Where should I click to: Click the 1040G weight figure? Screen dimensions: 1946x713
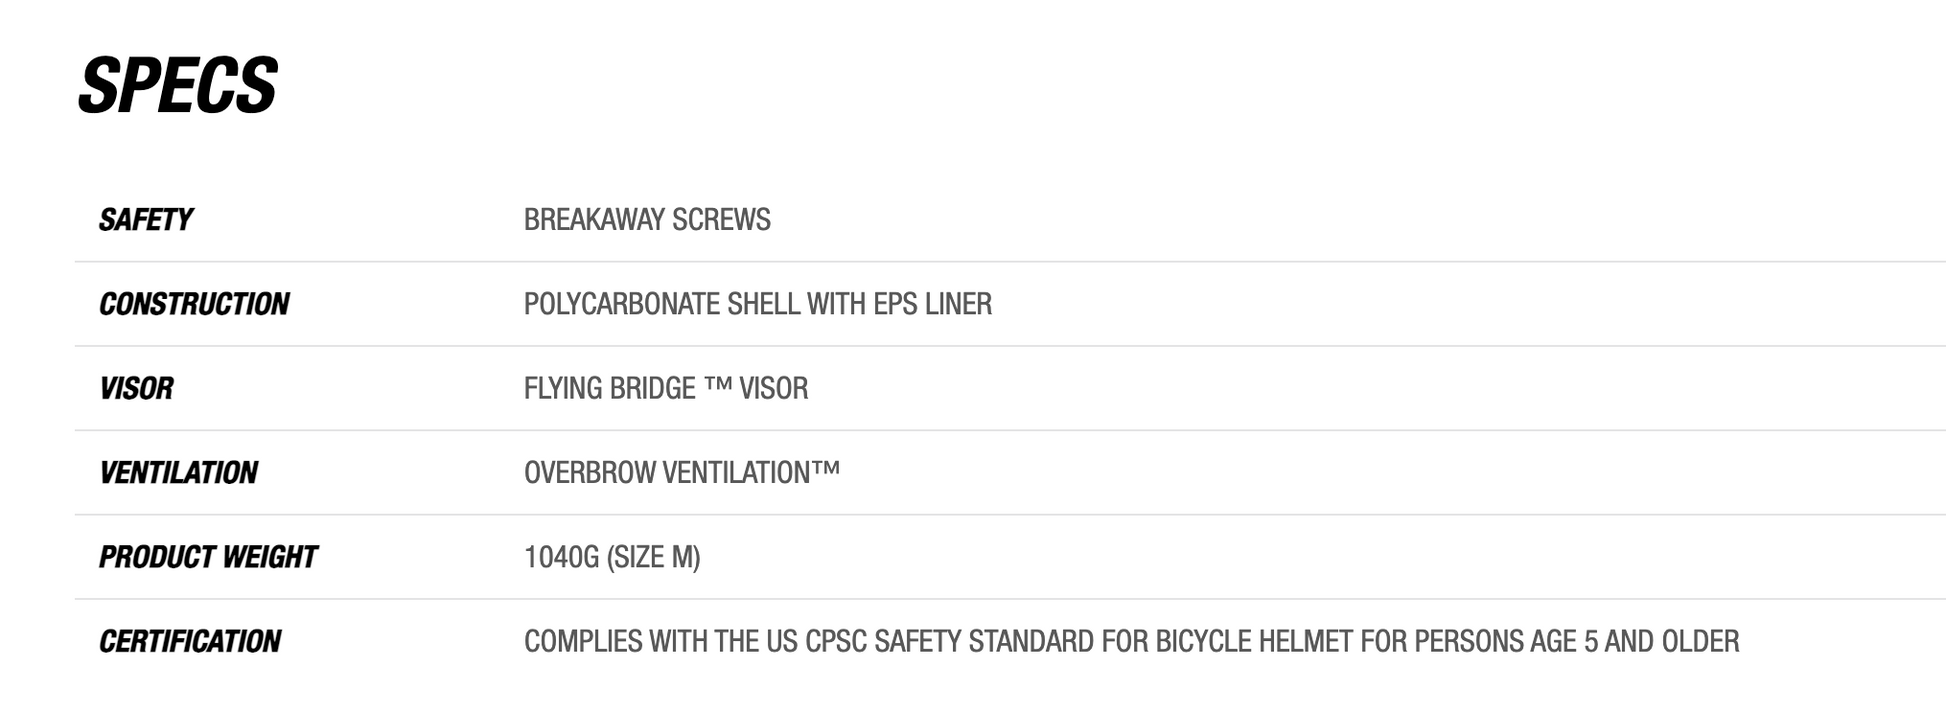(x=561, y=557)
